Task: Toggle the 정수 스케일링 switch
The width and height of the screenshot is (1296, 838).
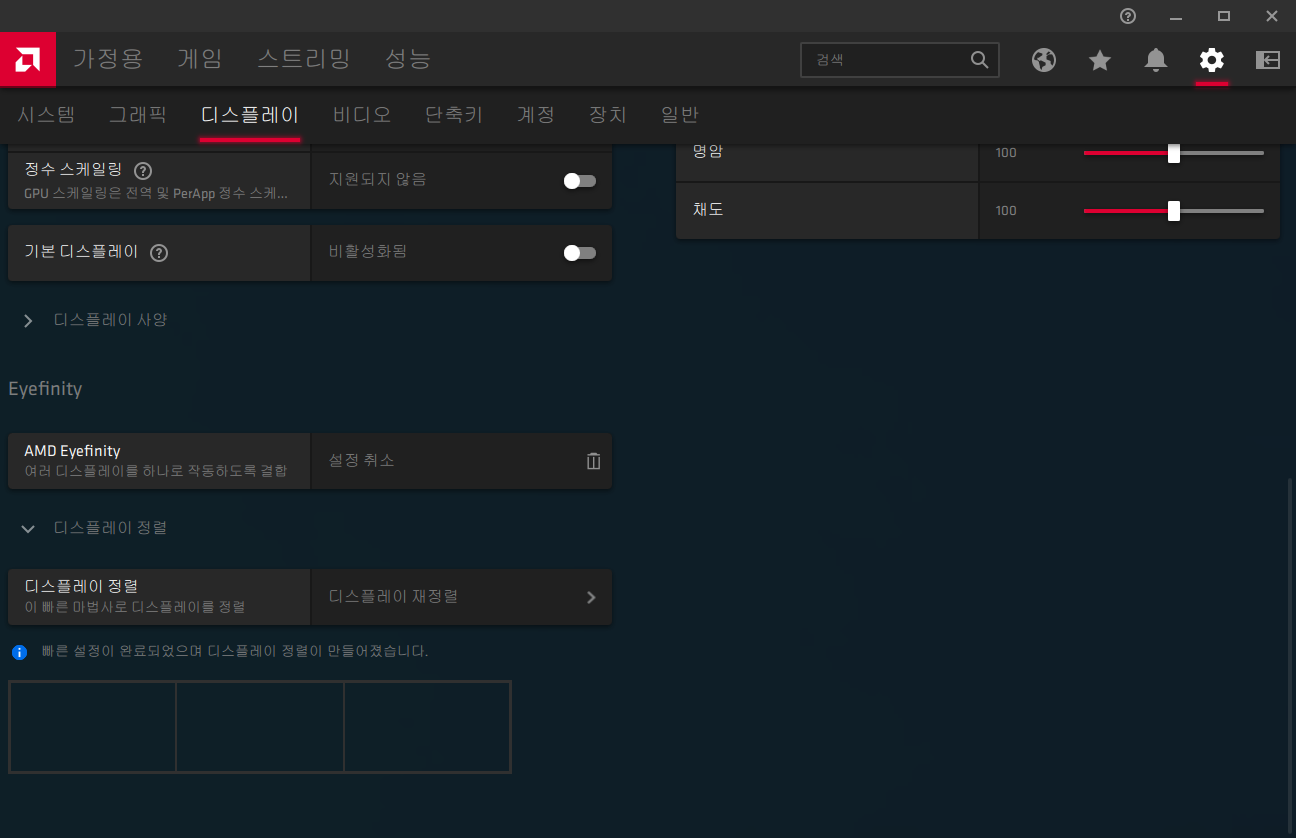Action: (x=580, y=181)
